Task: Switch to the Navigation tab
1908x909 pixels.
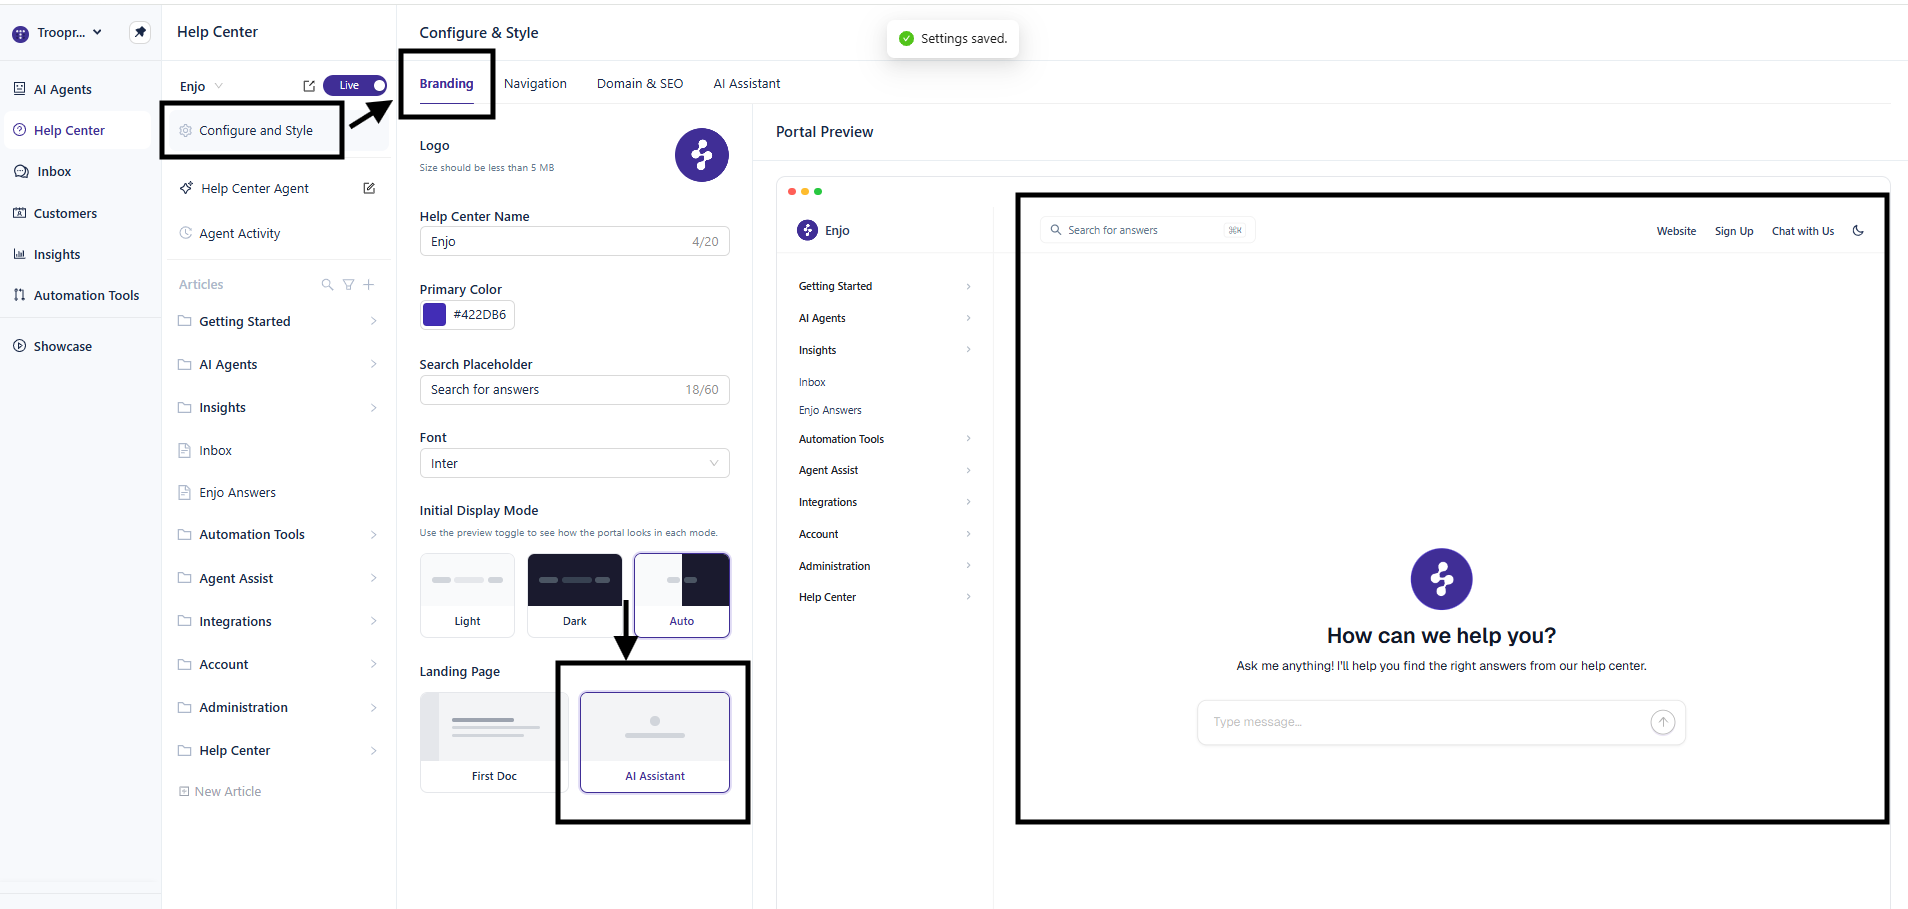Action: [535, 84]
